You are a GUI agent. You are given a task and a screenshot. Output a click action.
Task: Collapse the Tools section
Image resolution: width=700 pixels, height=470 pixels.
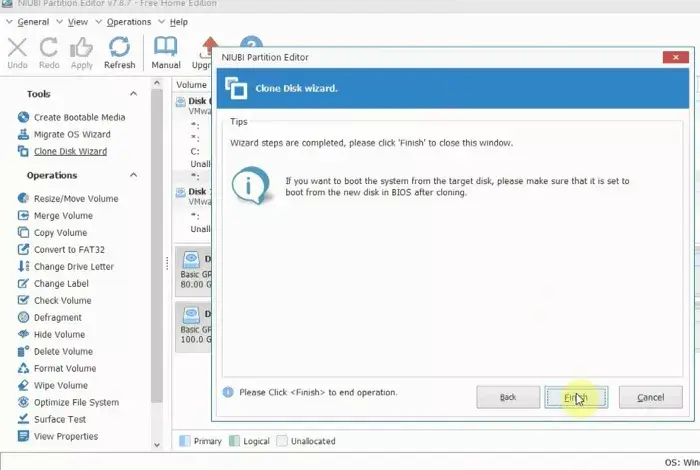pos(135,94)
